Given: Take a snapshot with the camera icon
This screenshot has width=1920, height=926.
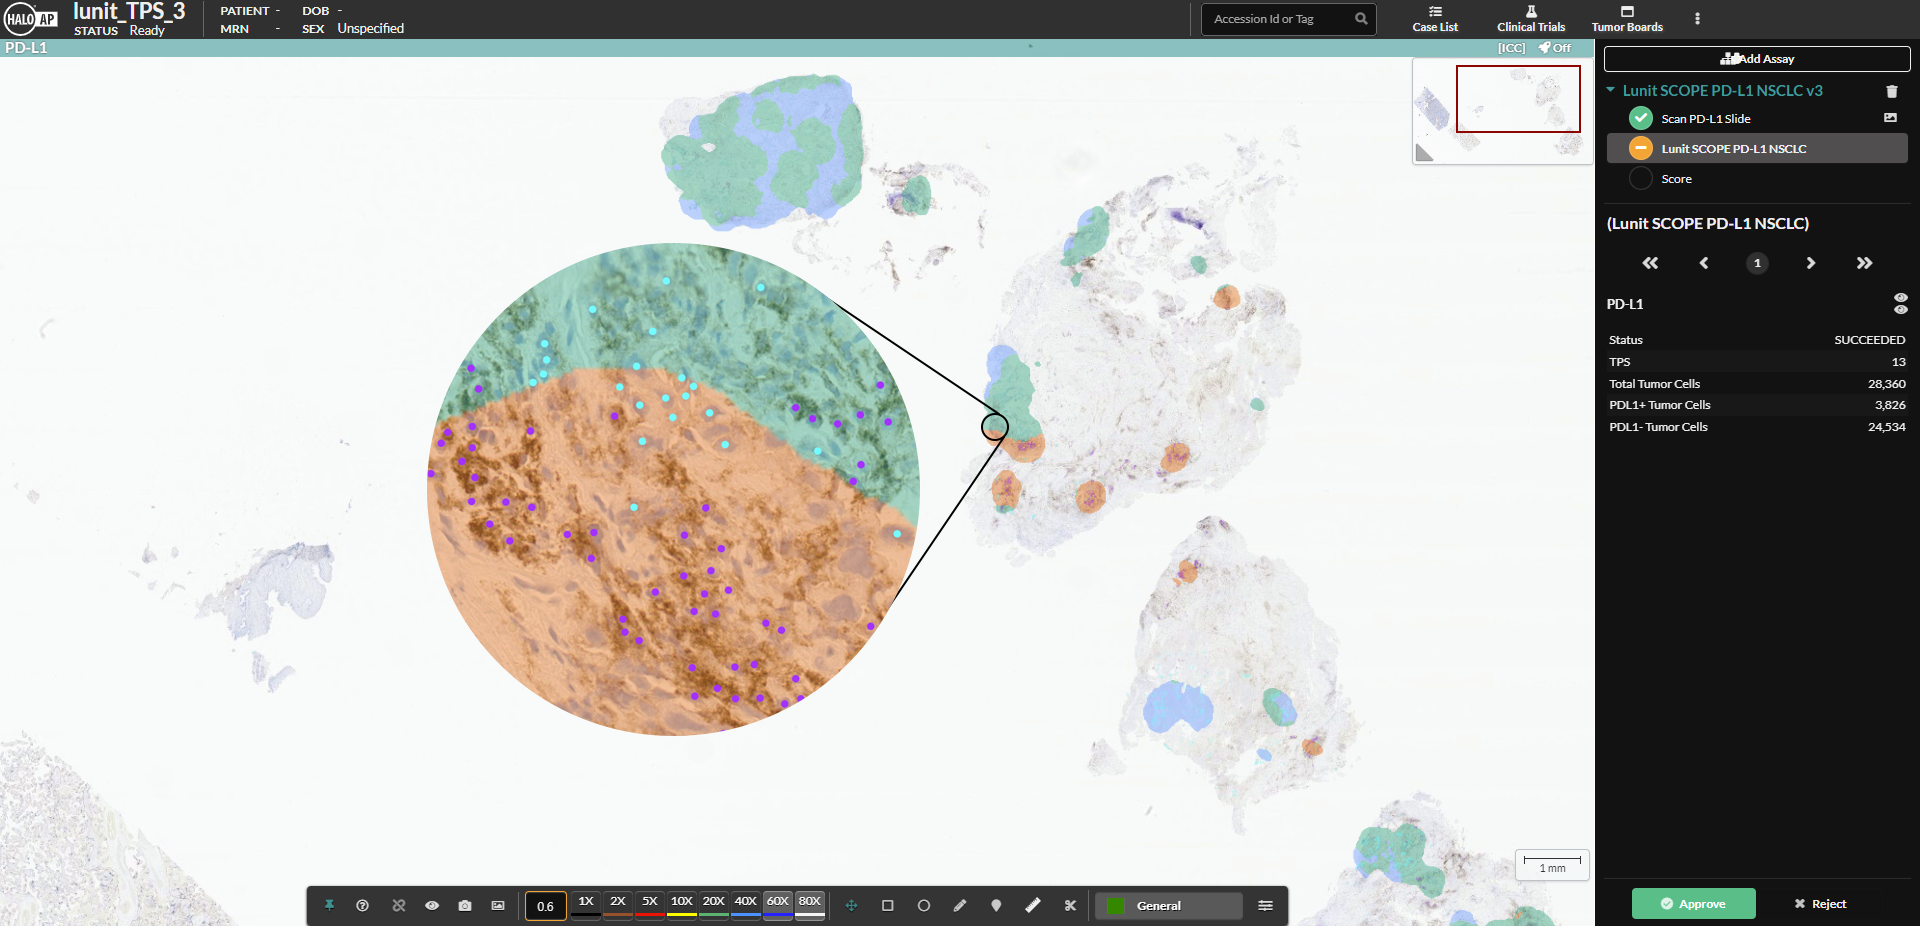Looking at the screenshot, I should tap(464, 905).
